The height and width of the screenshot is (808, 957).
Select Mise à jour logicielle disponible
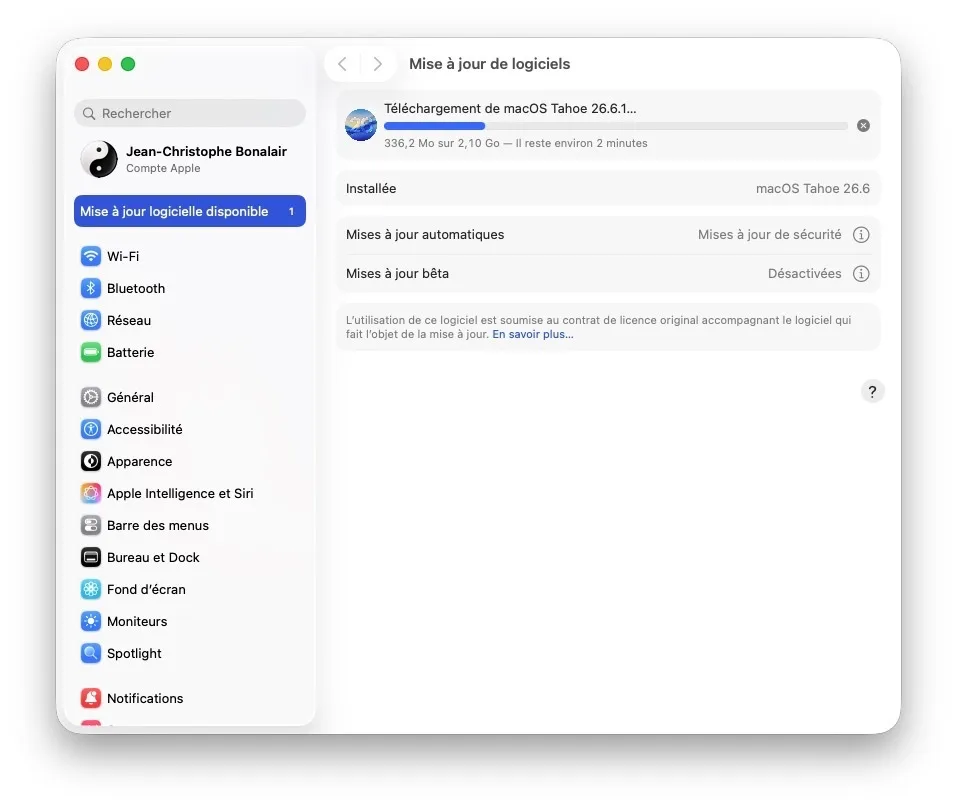(x=190, y=211)
